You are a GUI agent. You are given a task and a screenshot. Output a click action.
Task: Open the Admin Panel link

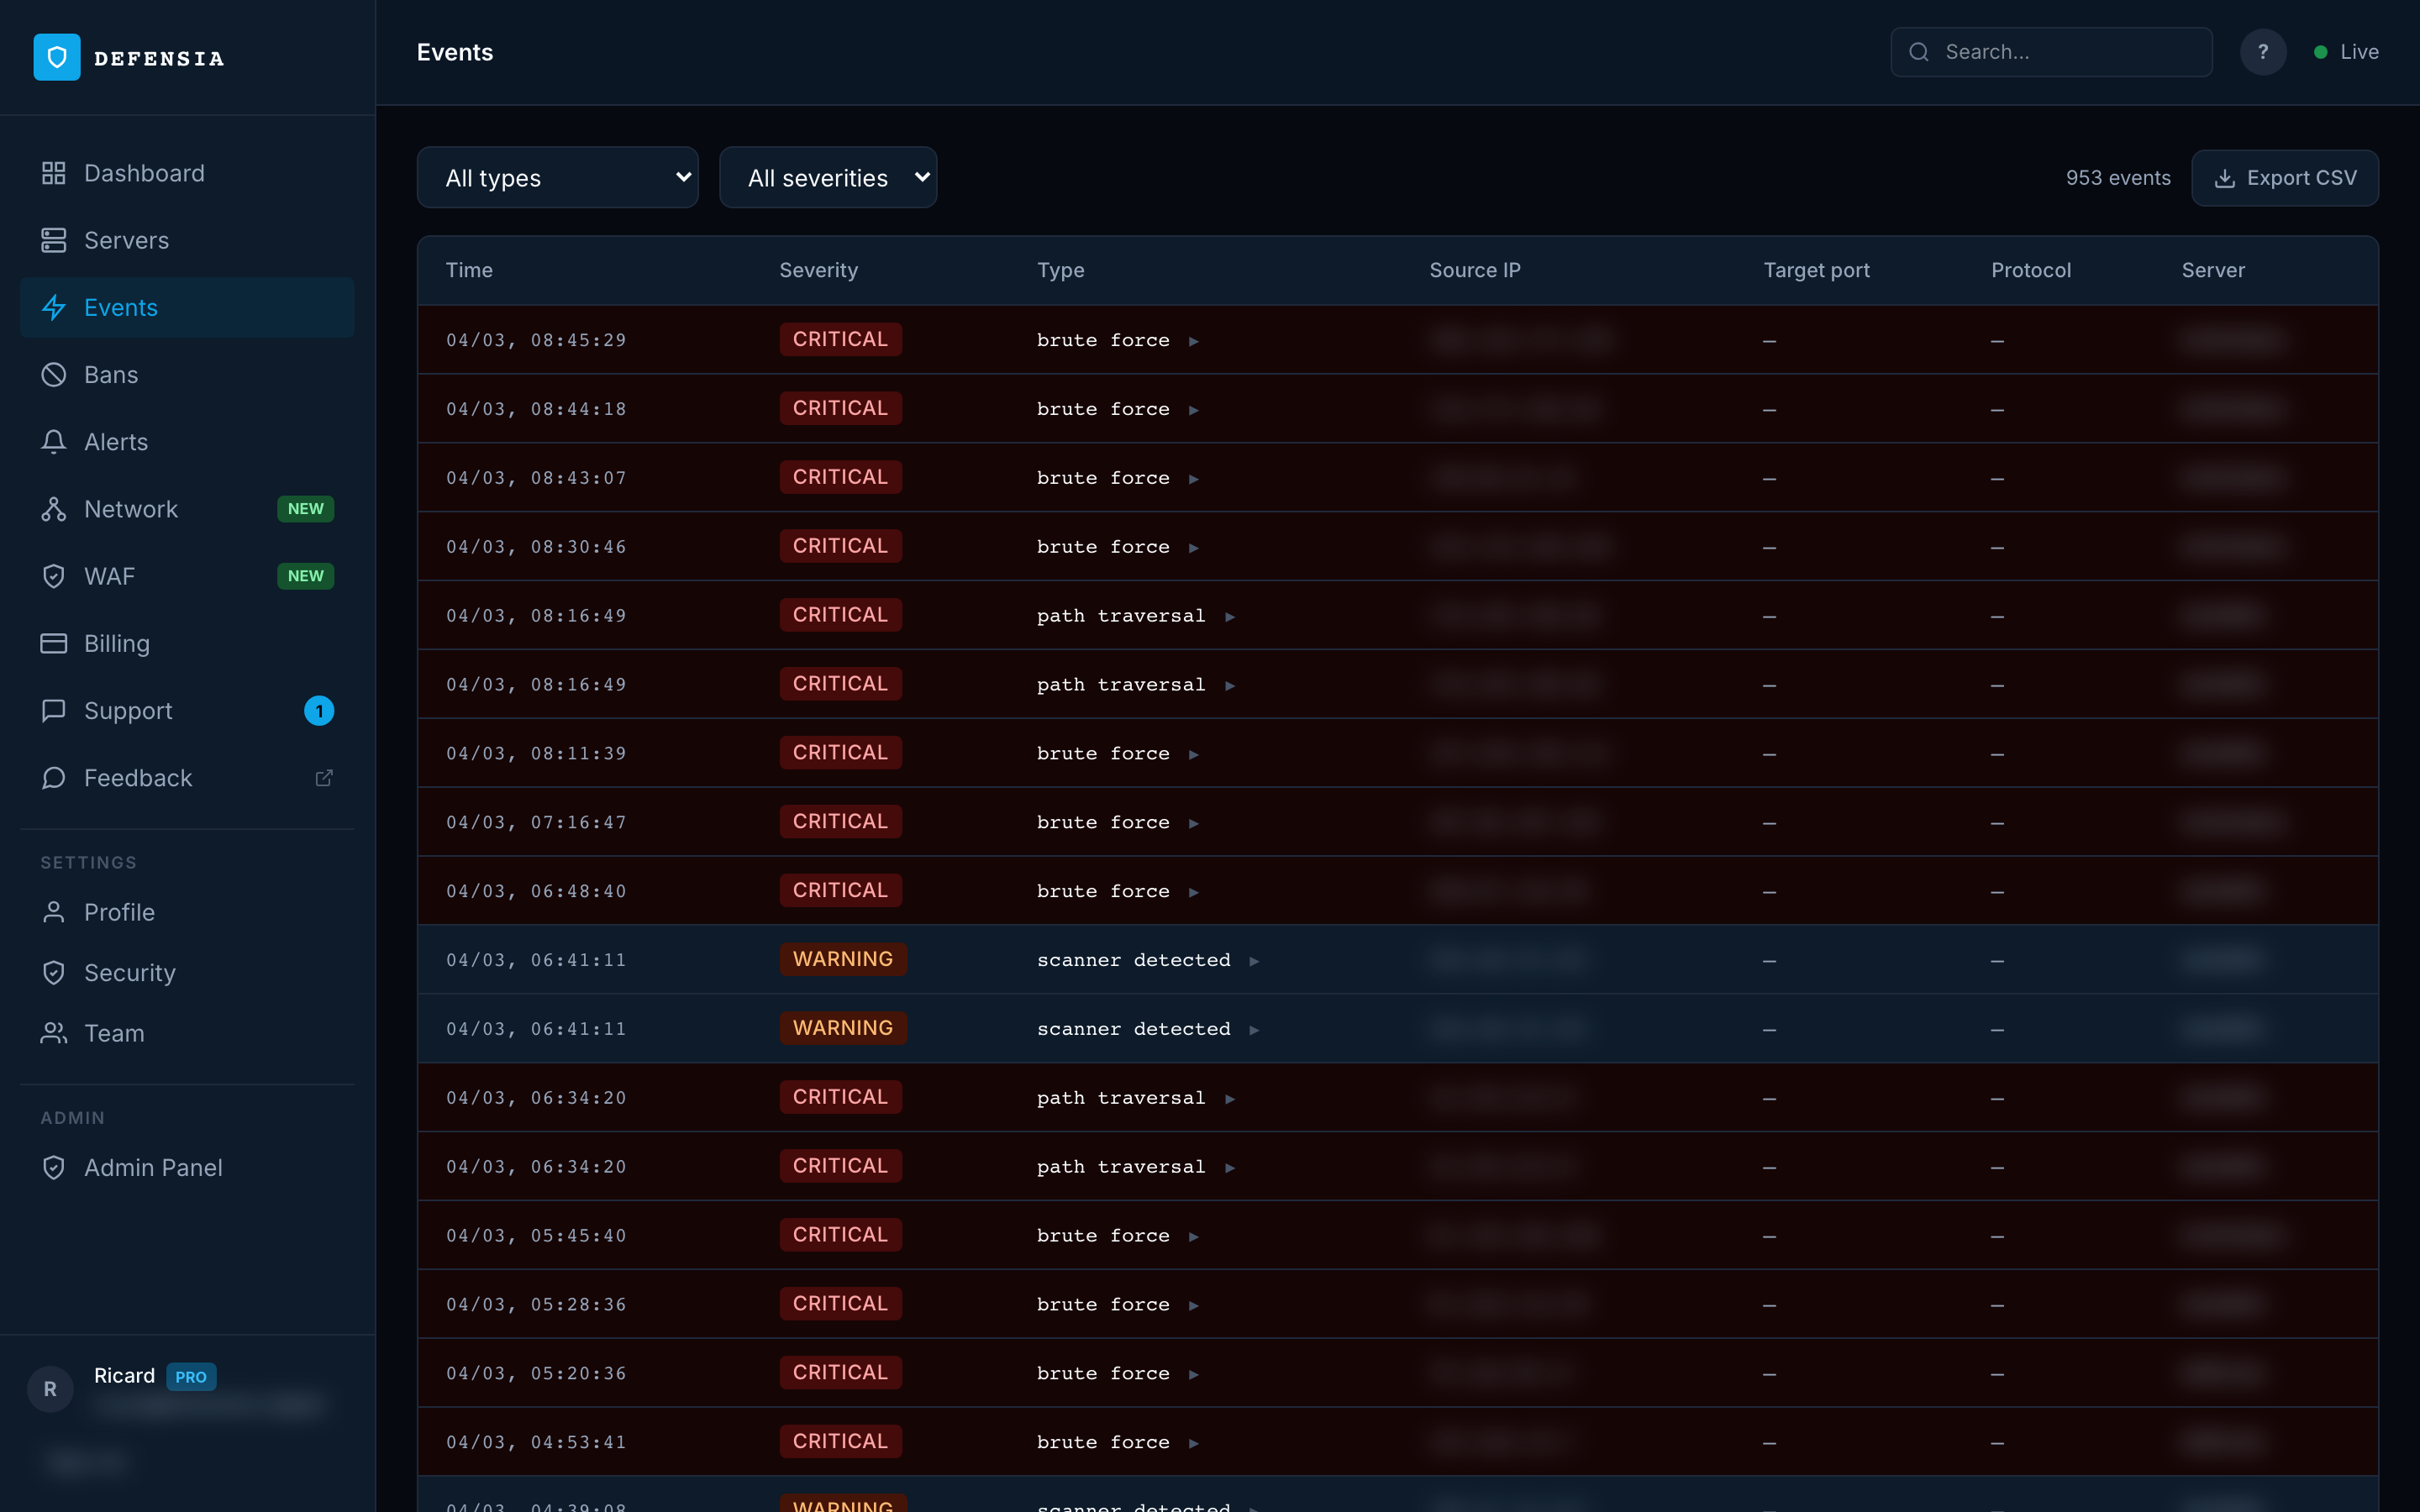153,1167
